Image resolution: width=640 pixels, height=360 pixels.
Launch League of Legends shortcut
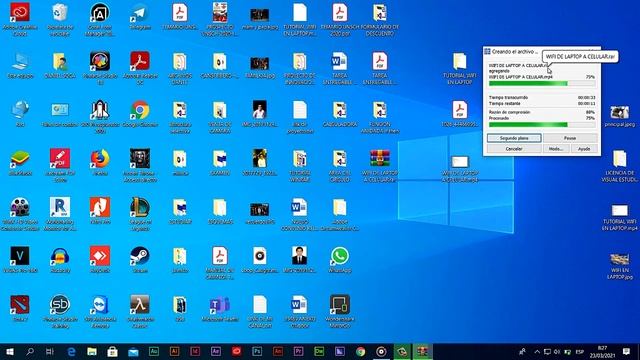(x=140, y=214)
